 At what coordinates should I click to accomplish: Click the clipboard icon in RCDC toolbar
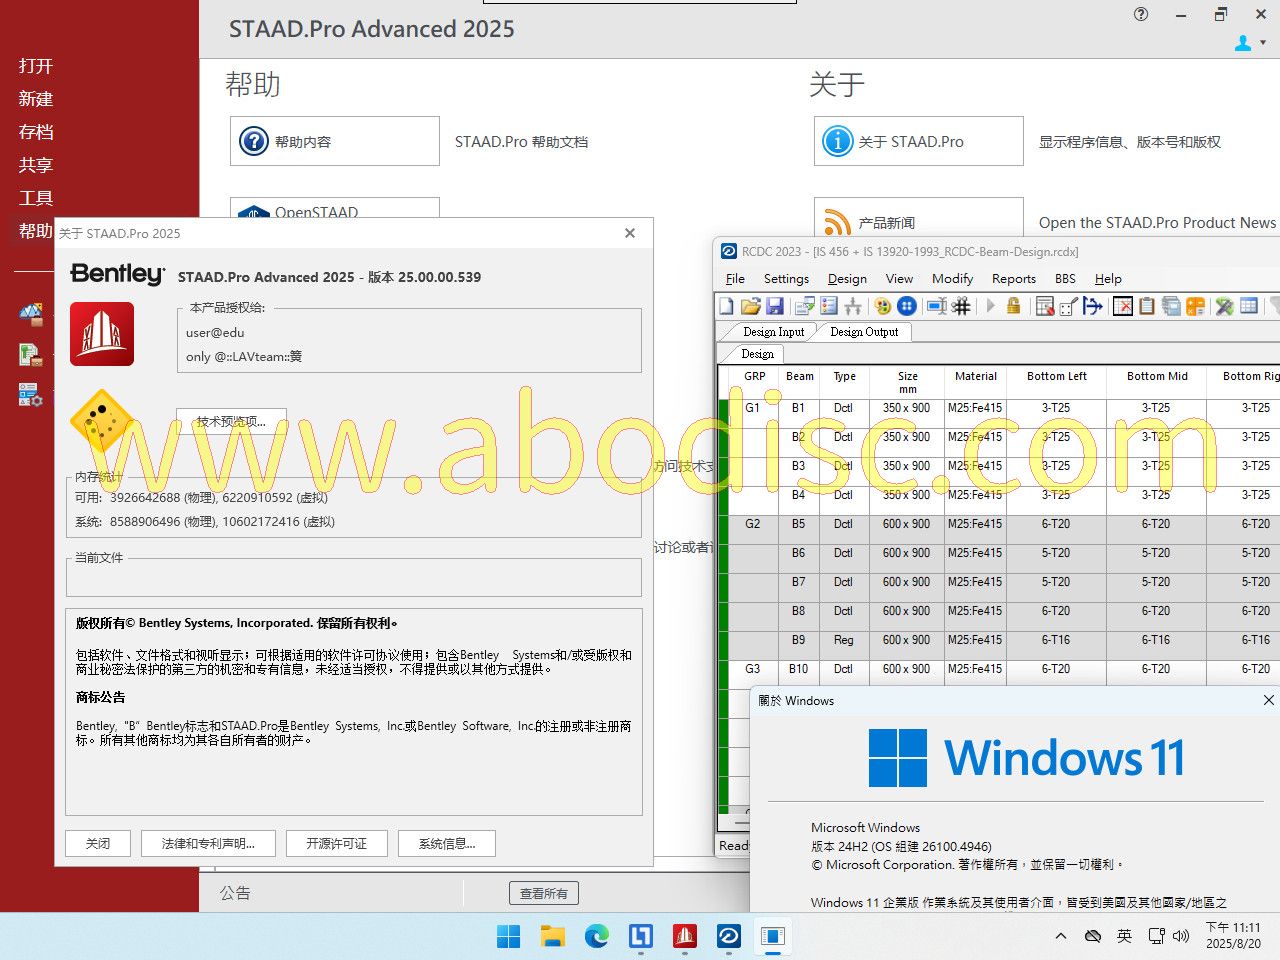point(1147,306)
